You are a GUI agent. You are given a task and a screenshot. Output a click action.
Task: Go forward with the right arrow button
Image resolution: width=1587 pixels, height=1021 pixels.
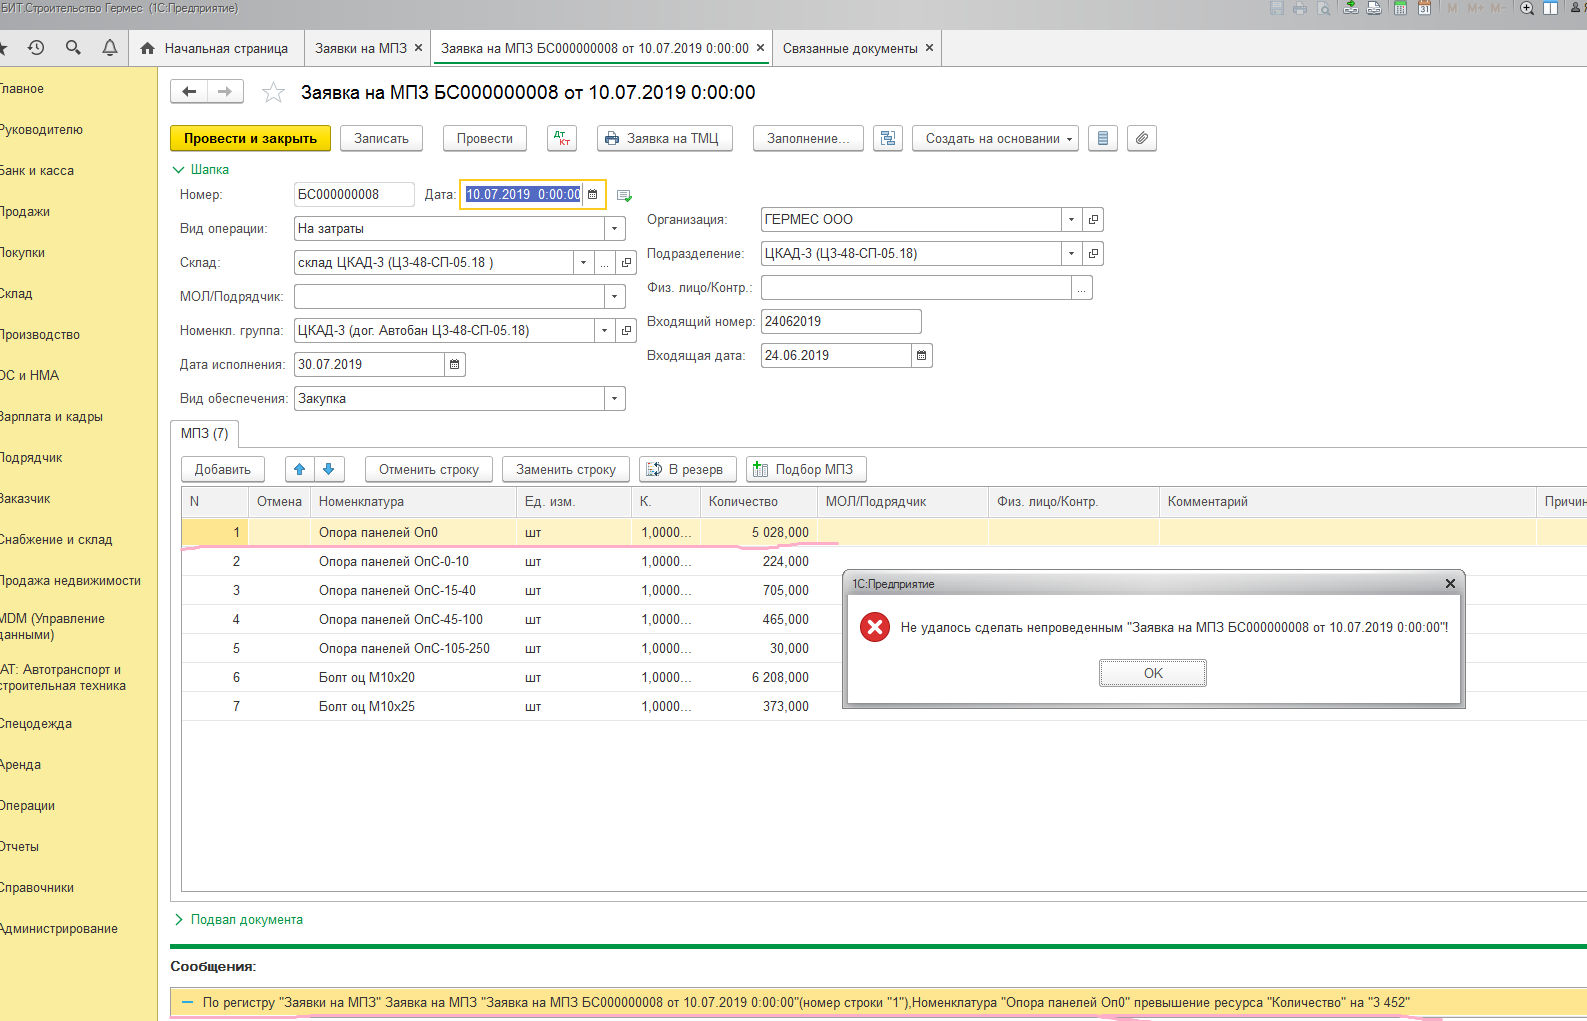click(x=225, y=92)
